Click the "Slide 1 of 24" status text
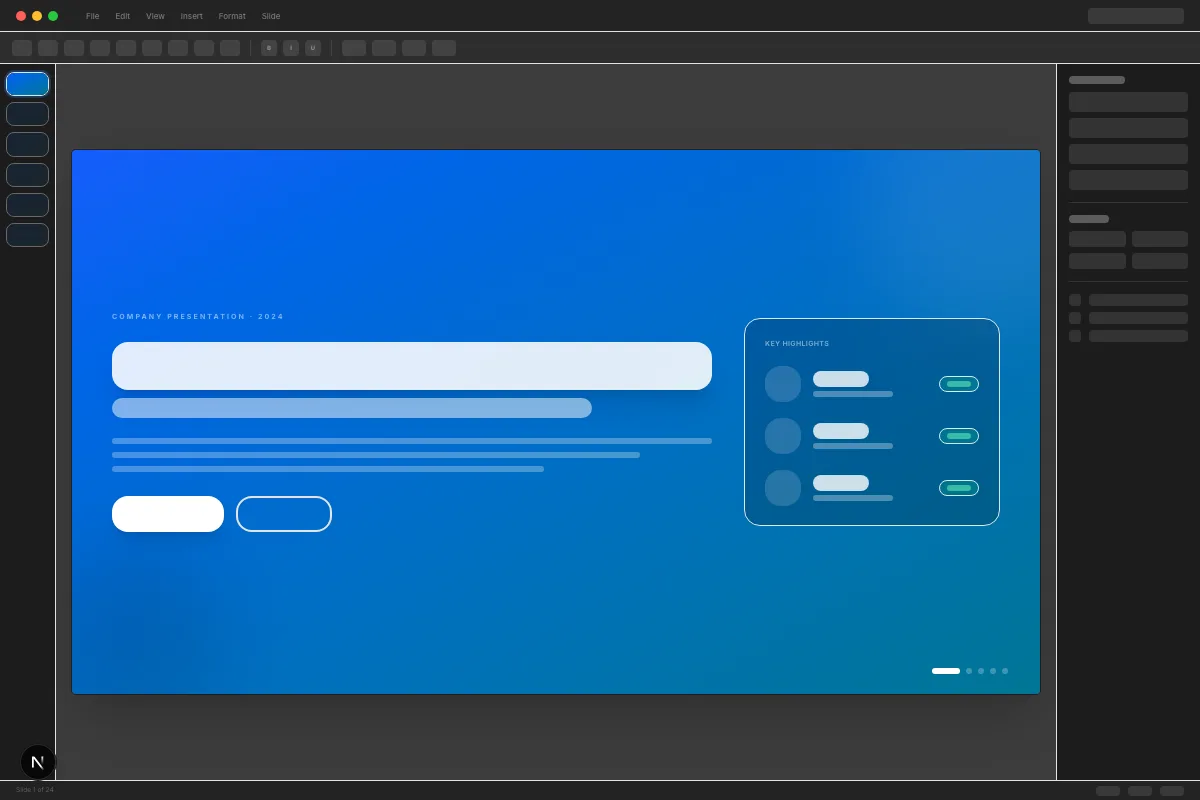 [35, 790]
